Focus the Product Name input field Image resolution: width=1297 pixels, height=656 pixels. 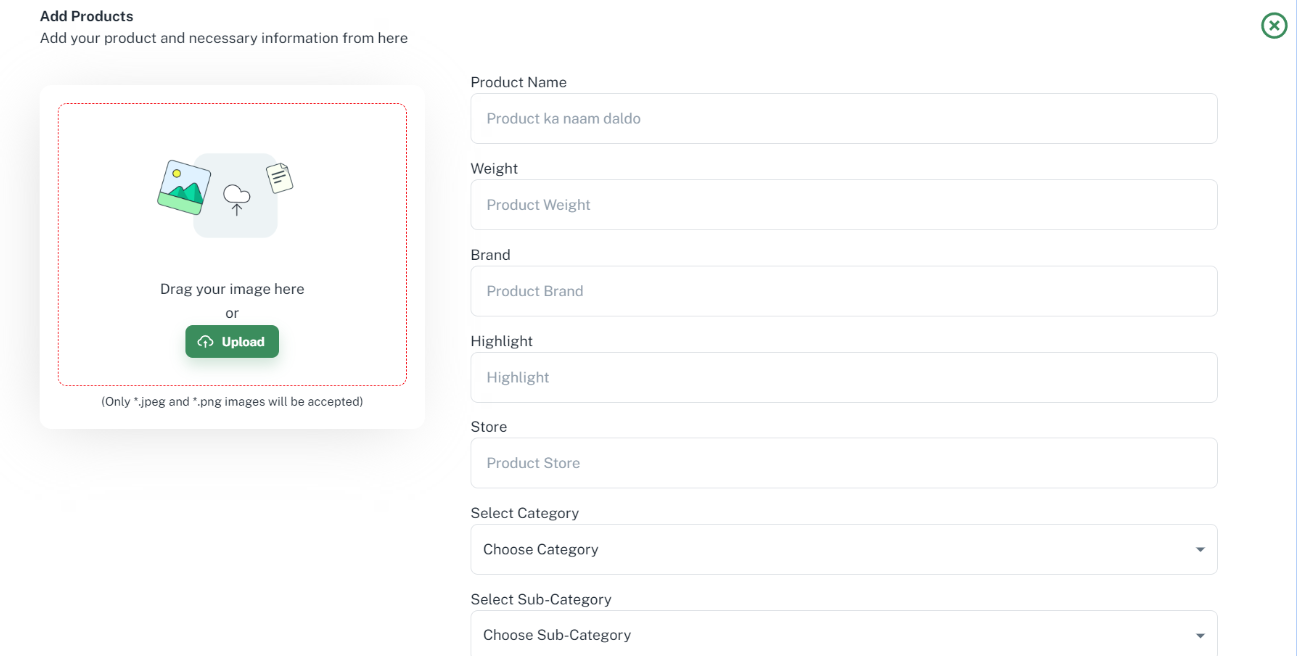coord(843,118)
